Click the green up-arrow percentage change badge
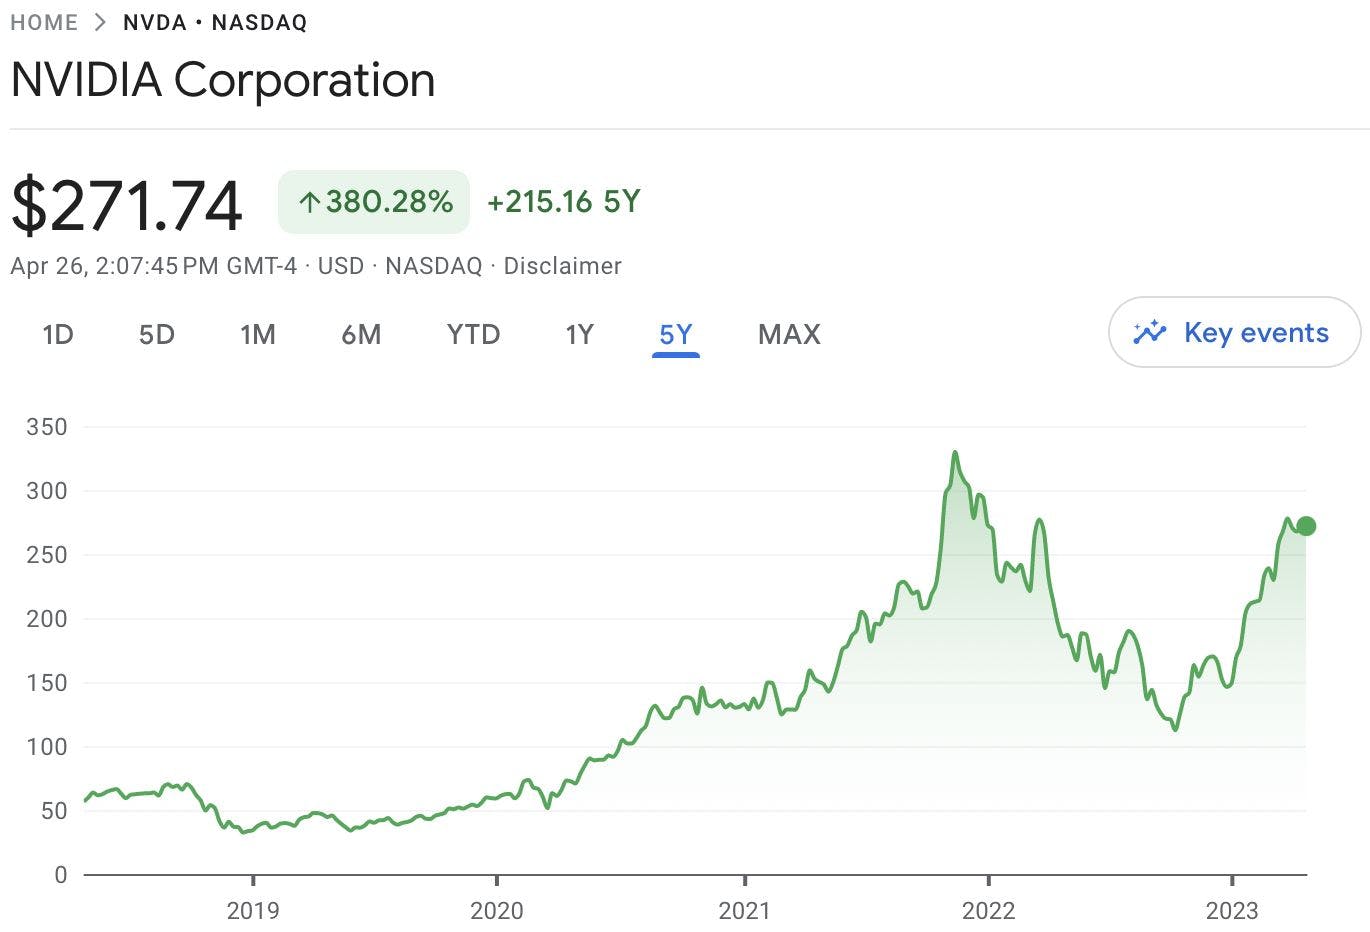Screen dimensions: 1370x932 coord(374,202)
